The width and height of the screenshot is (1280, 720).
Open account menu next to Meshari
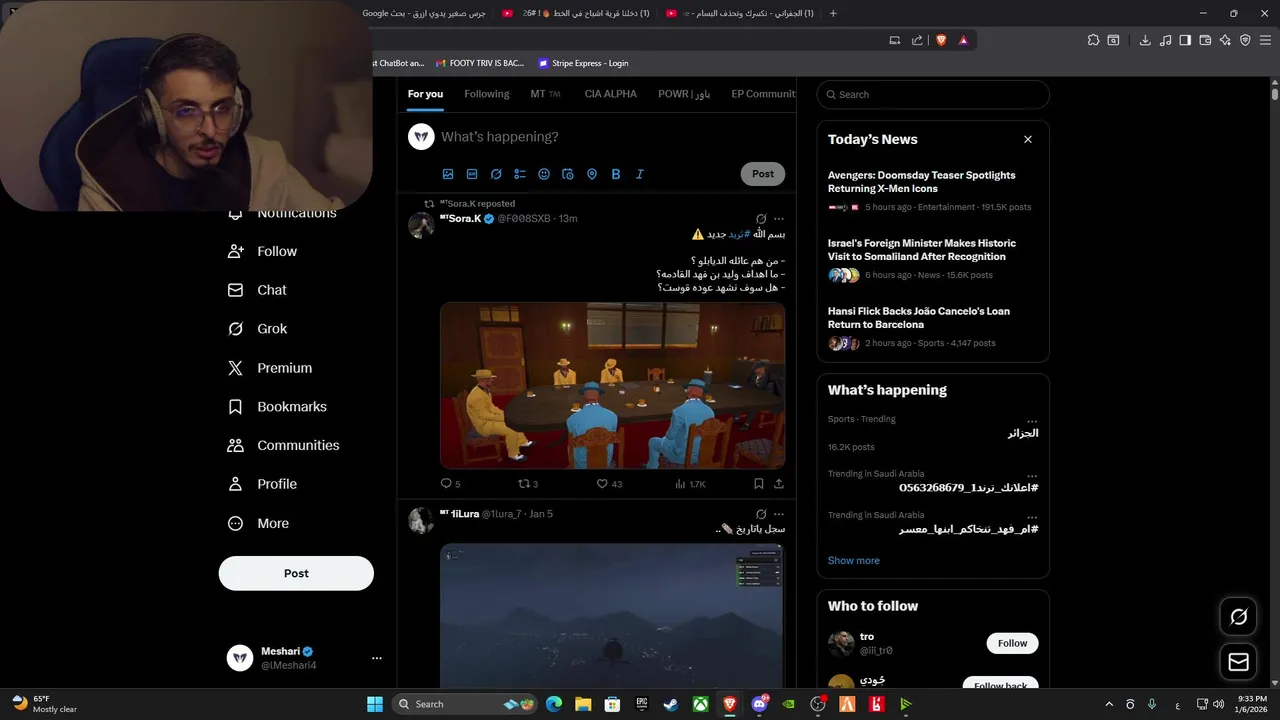[x=377, y=658]
